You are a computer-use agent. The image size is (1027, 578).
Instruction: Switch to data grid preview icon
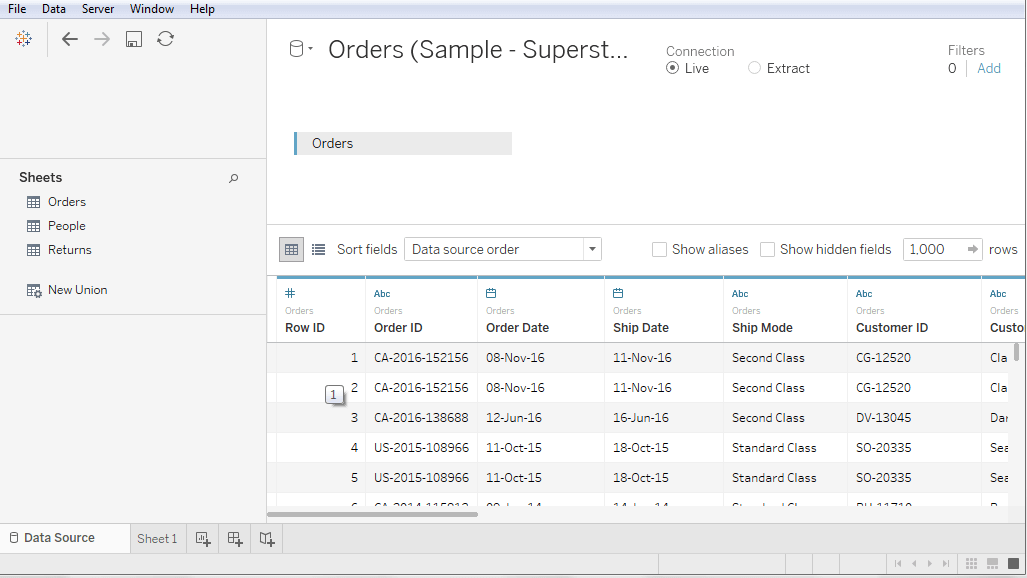coord(291,250)
